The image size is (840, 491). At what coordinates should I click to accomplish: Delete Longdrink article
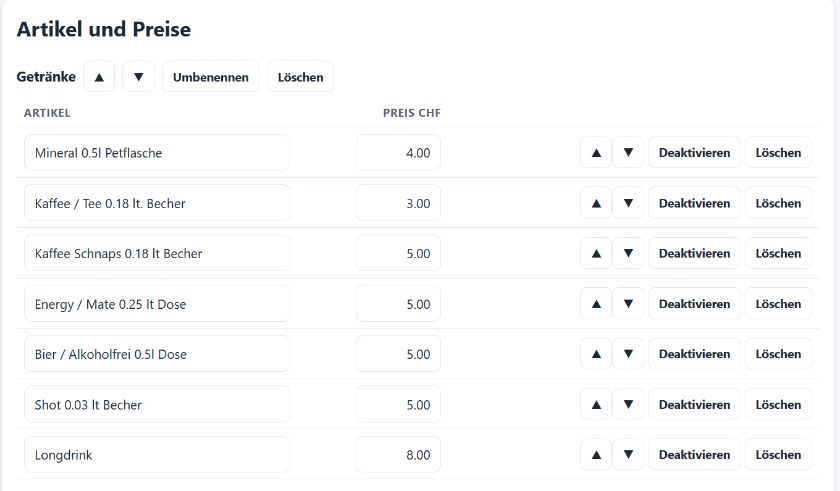point(778,455)
